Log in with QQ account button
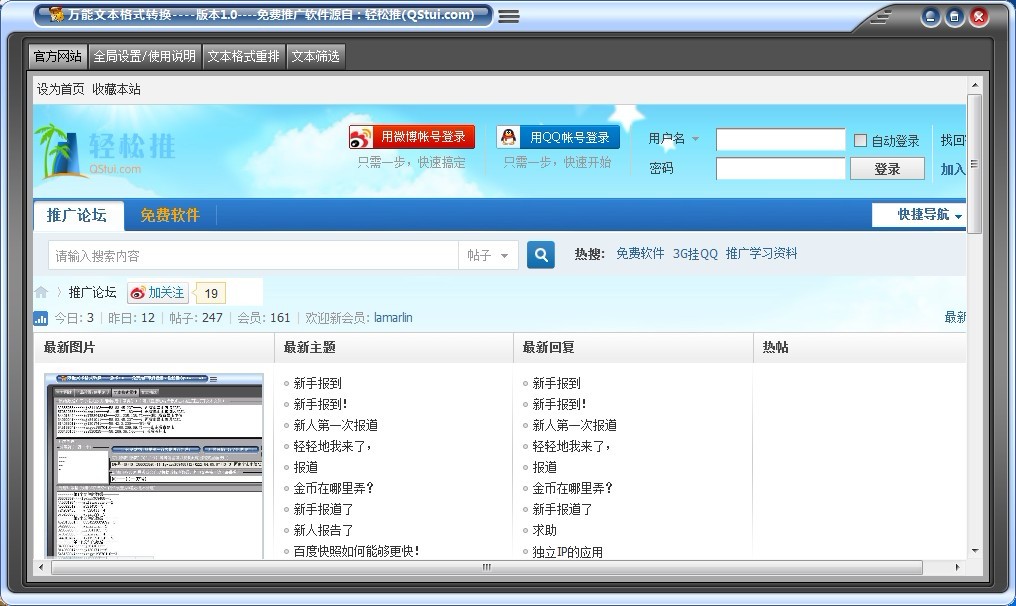Image resolution: width=1016 pixels, height=606 pixels. (558, 137)
